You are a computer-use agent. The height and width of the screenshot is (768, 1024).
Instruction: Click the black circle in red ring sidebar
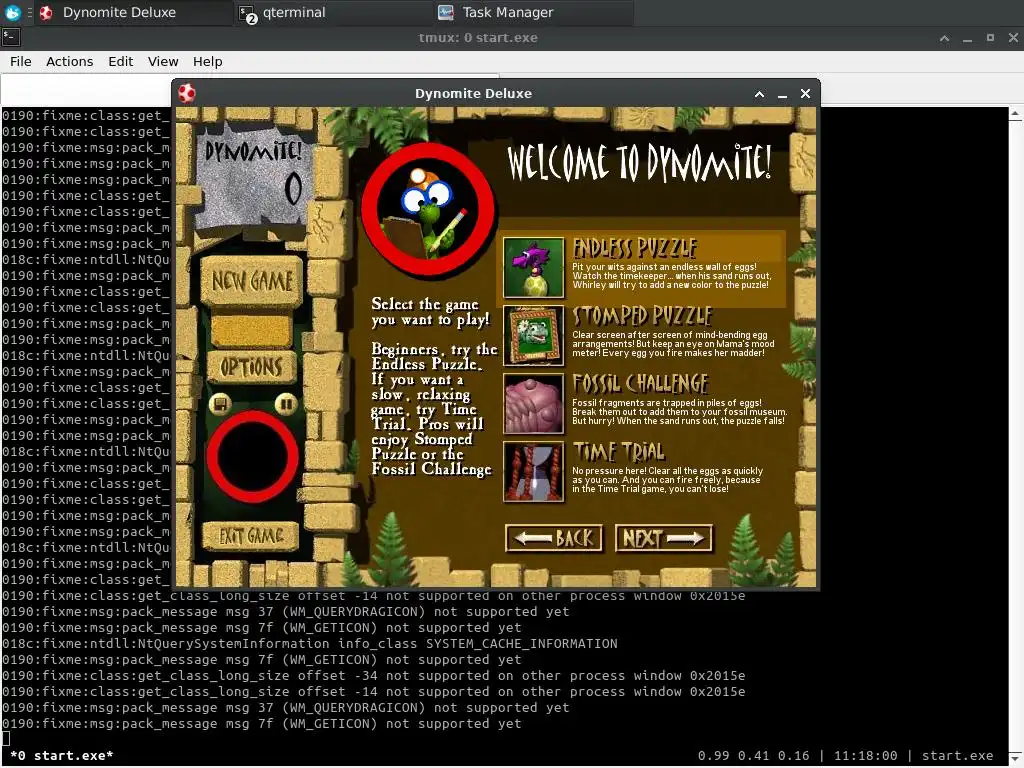click(x=252, y=456)
